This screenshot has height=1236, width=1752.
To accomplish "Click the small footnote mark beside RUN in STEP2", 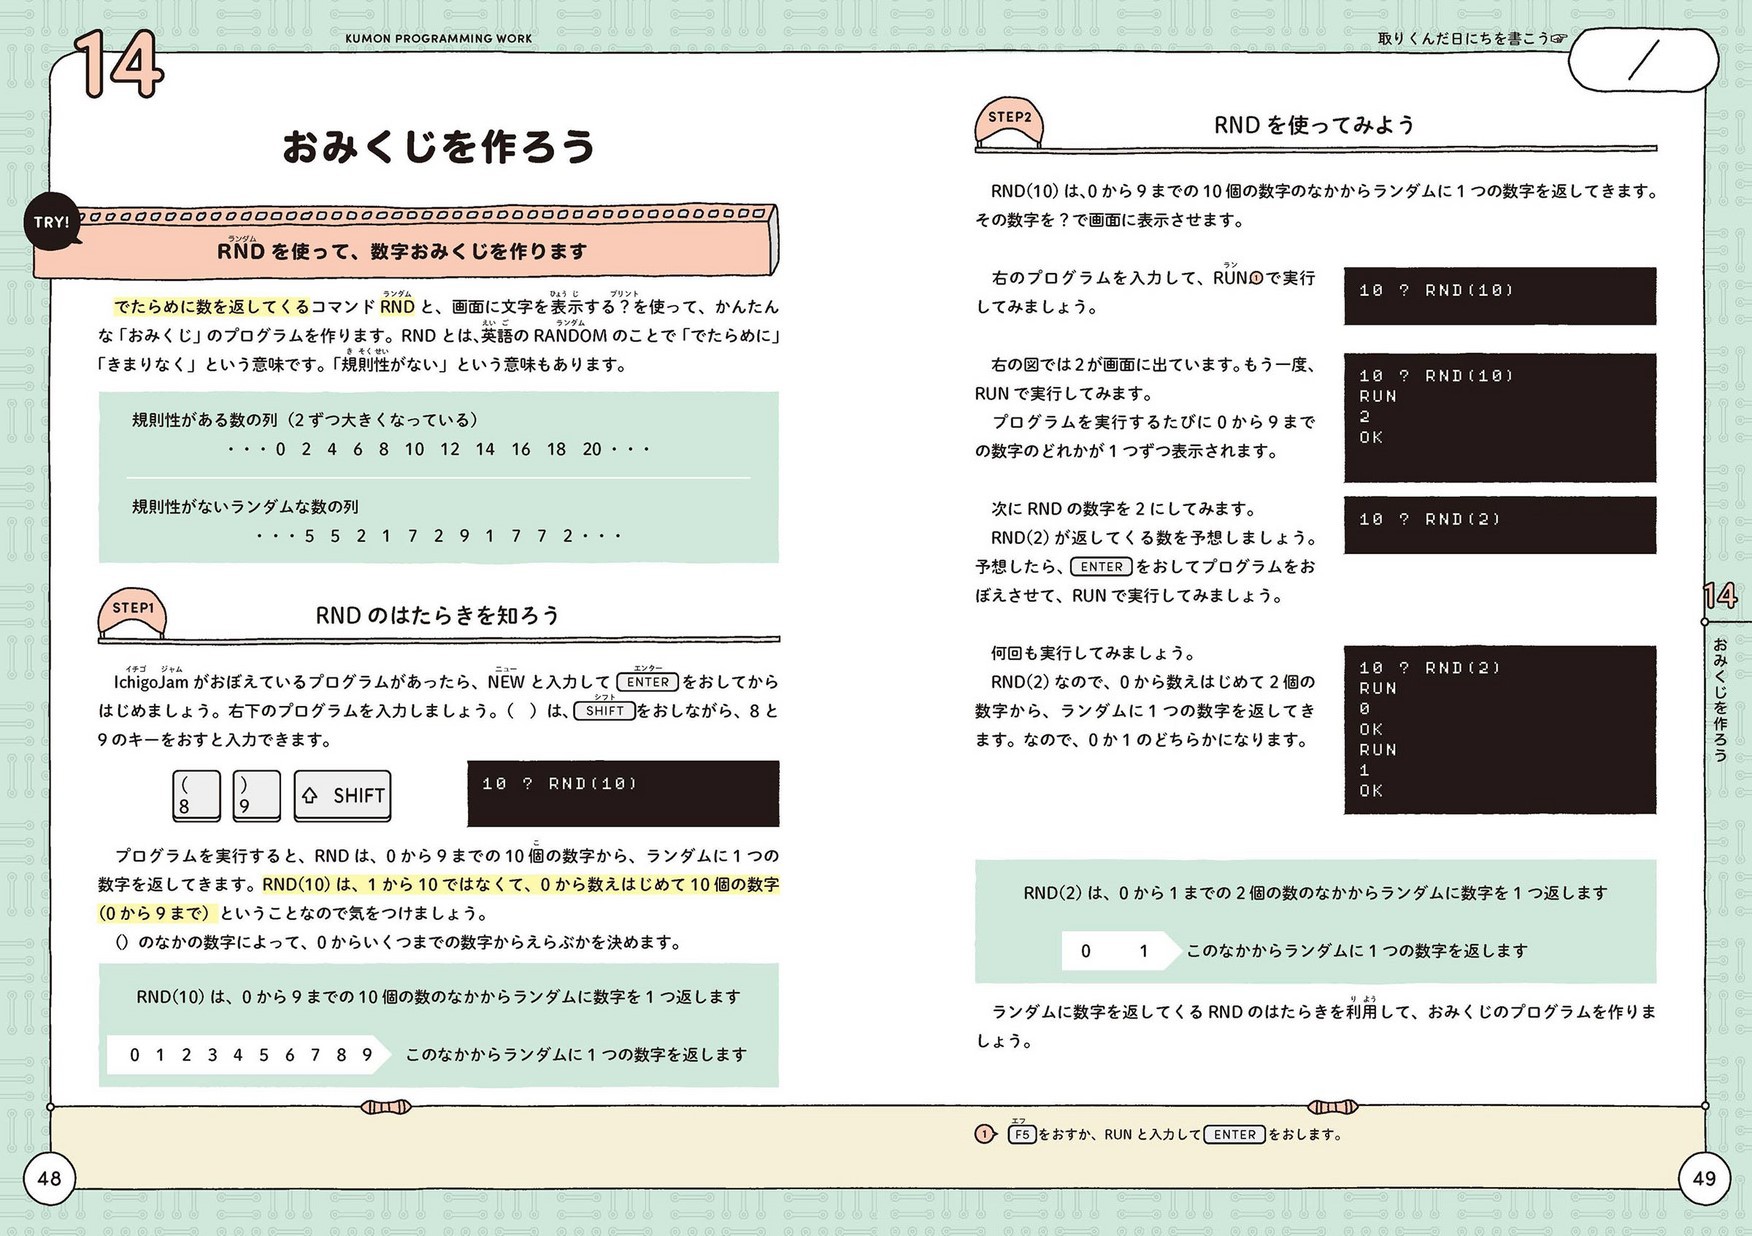I will 1257,279.
